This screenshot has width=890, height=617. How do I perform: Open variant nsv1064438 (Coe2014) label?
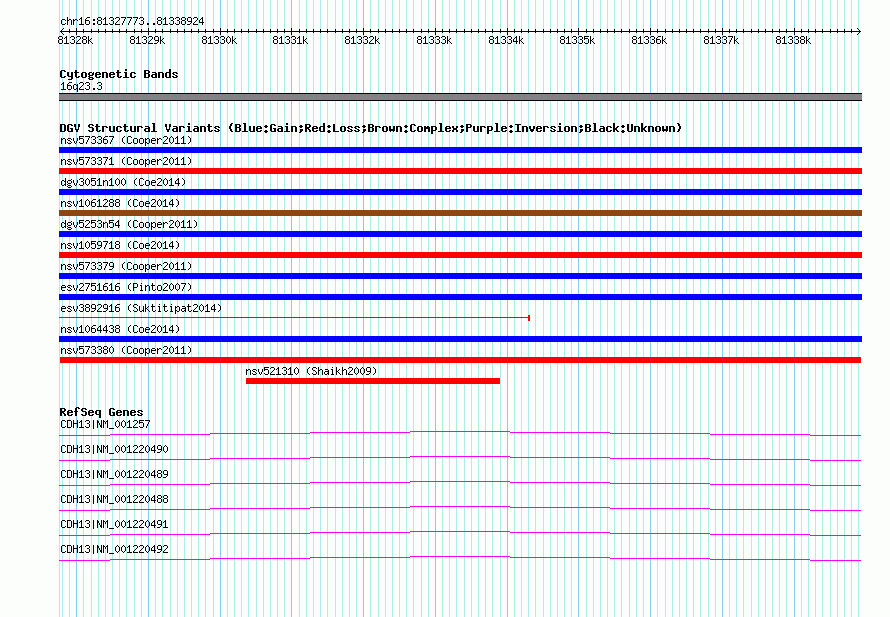[120, 329]
